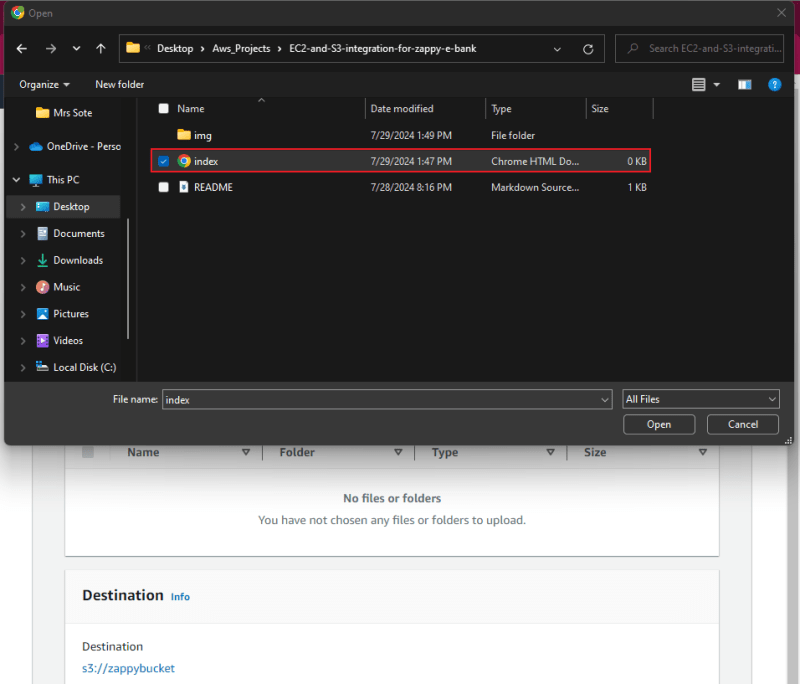This screenshot has height=684, width=800.
Task: Click Aws_Projects in the address breadcrumb
Action: (241, 48)
